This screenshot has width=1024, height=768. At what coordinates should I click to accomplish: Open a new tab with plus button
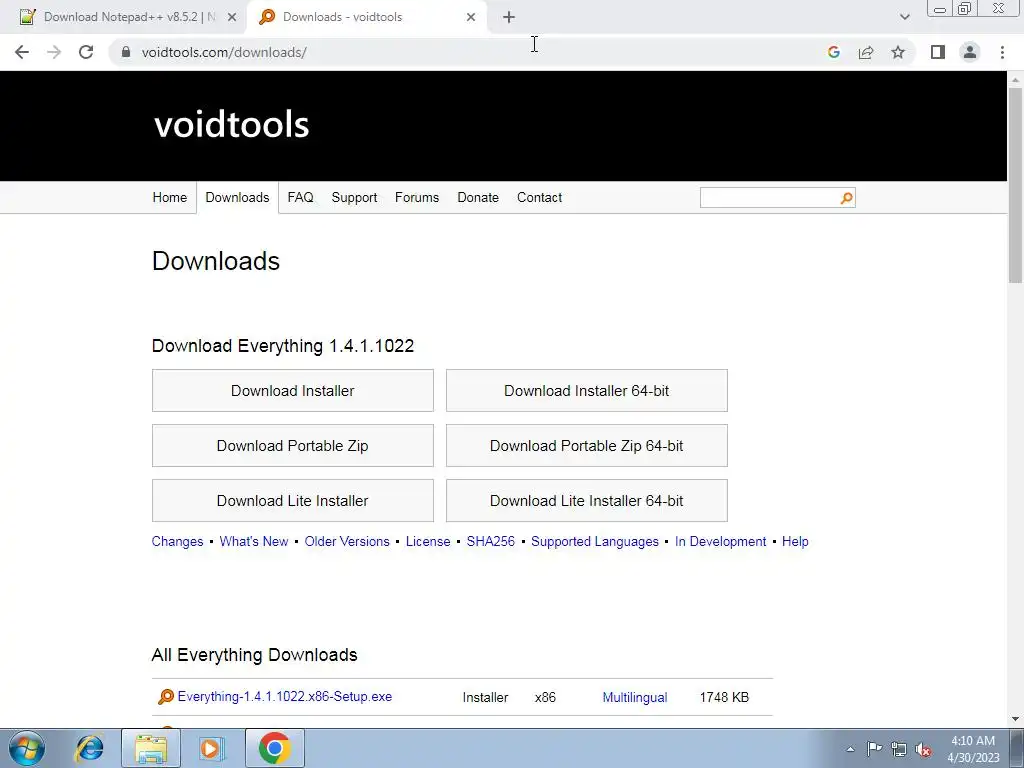pyautogui.click(x=509, y=18)
